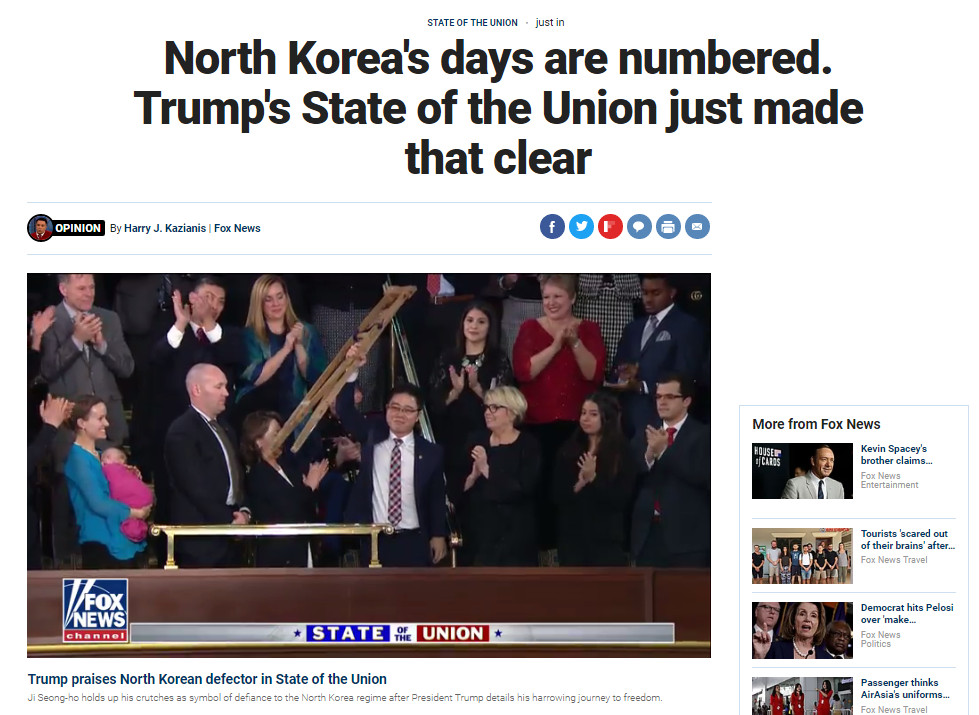Viewport: 979px width, 715px height.
Task: Read 'Tourists scared out of their brains' story
Action: click(x=908, y=540)
